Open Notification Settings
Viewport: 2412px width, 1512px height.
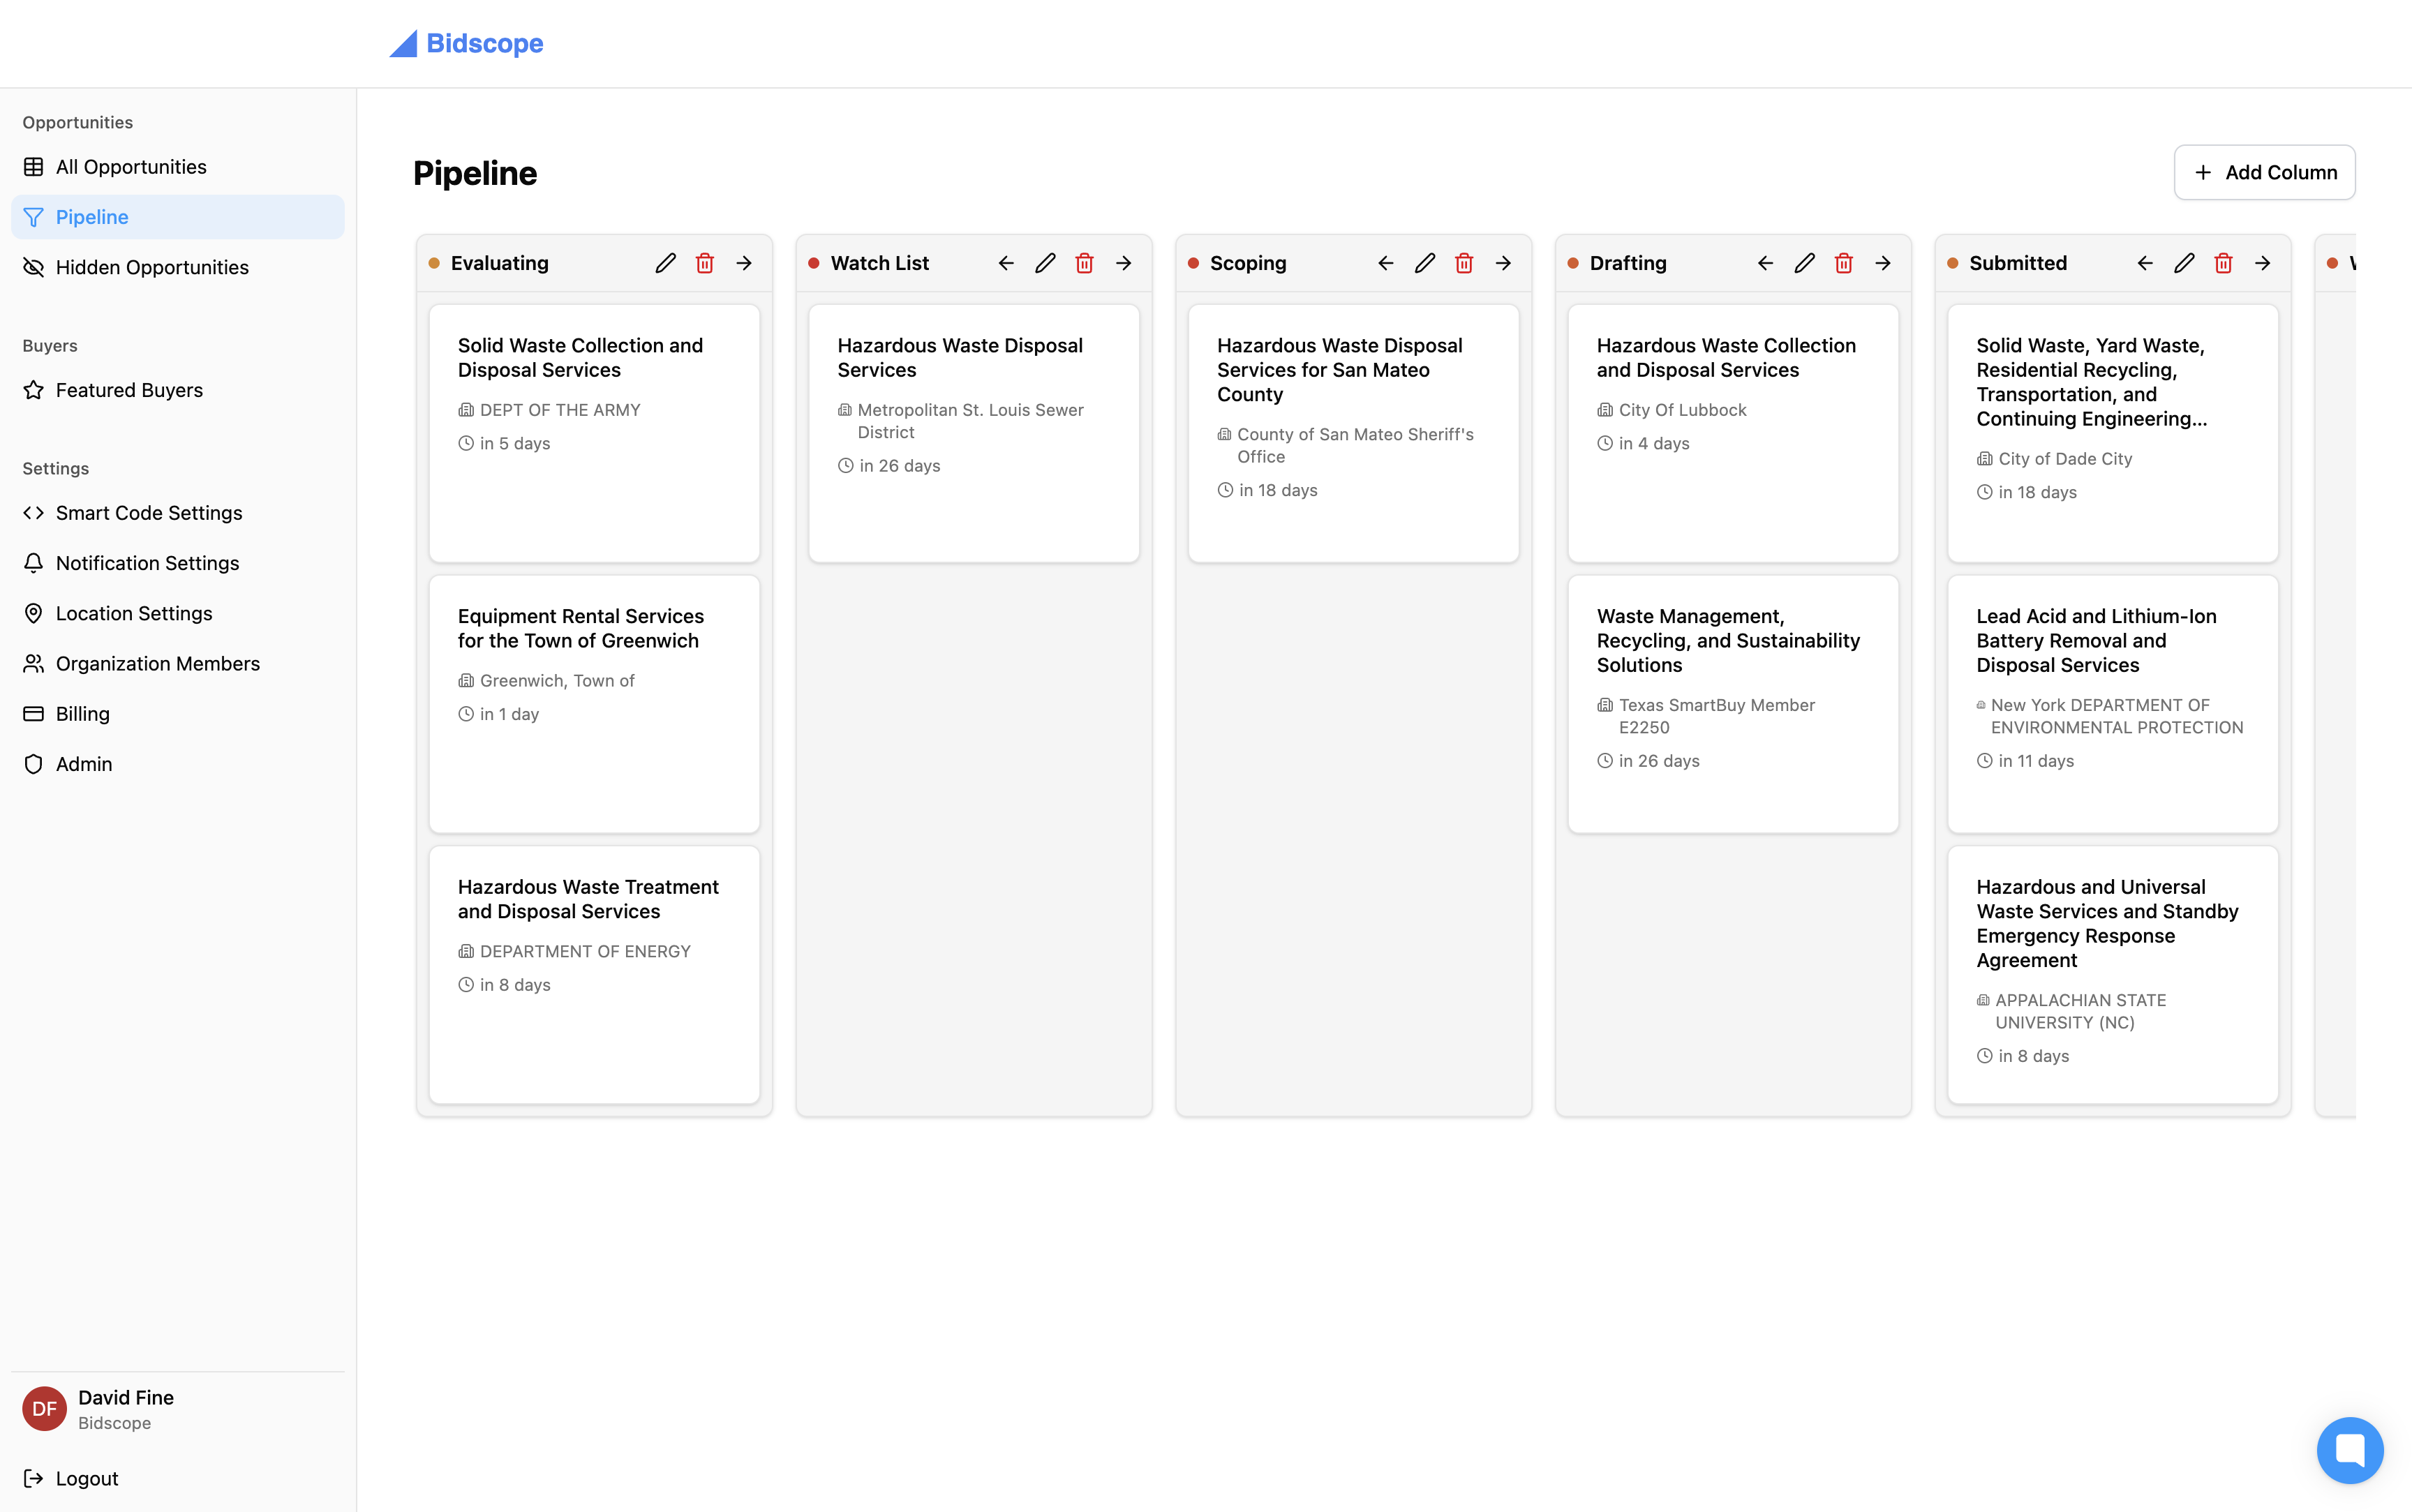(x=147, y=563)
